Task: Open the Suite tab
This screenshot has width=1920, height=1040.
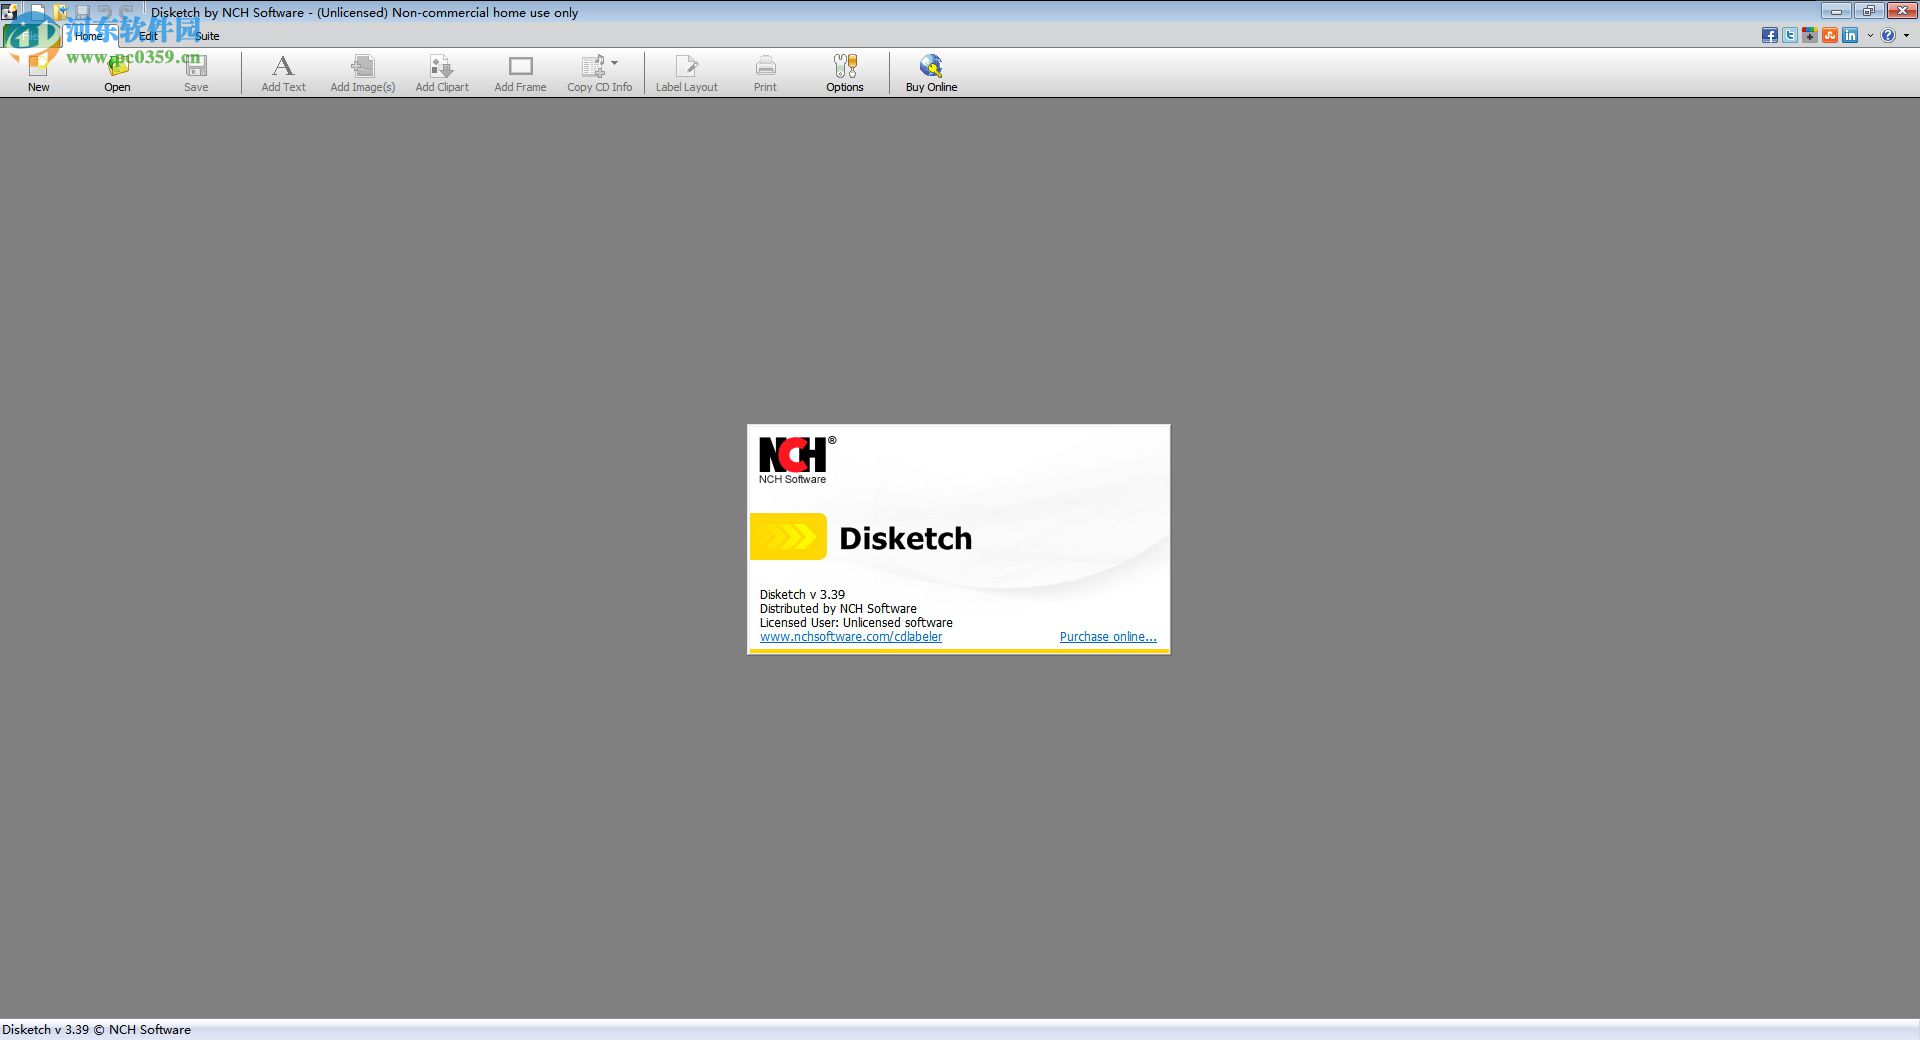Action: pyautogui.click(x=207, y=35)
